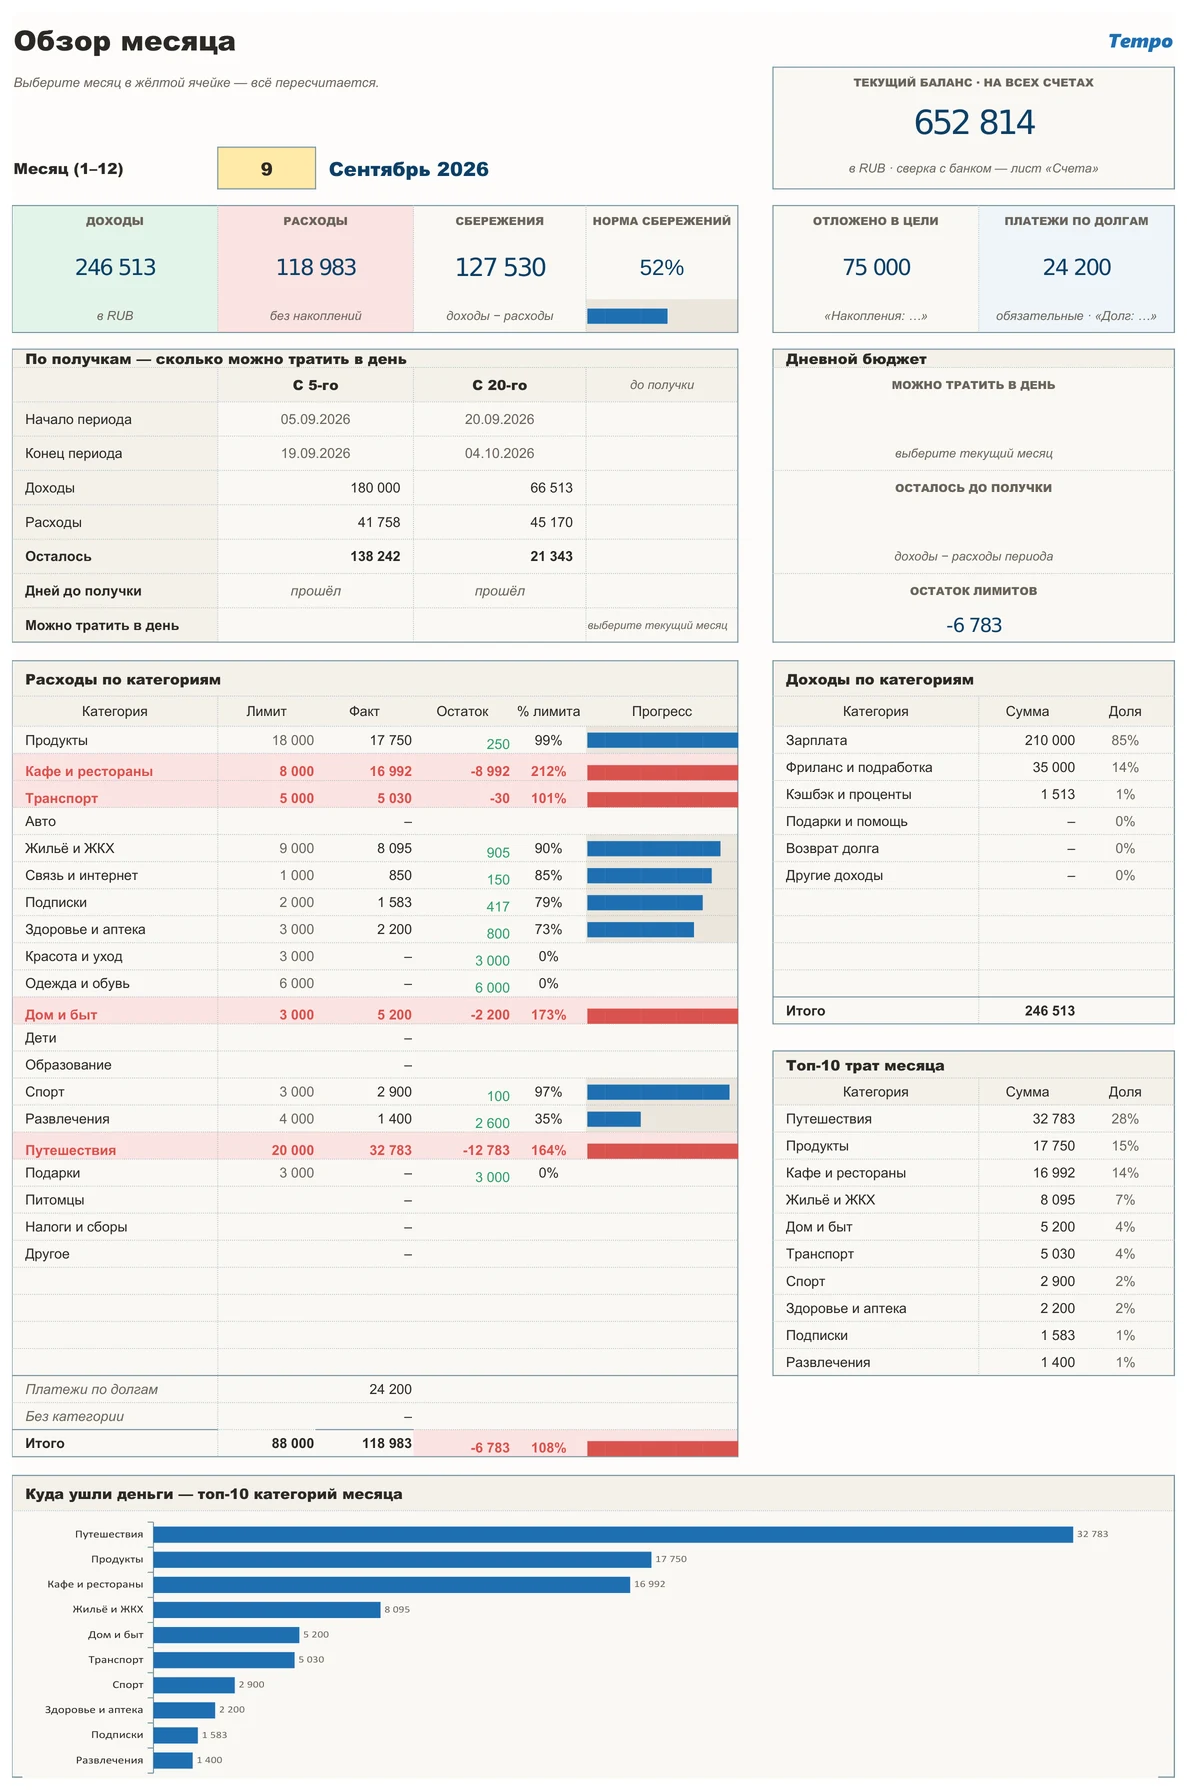The height and width of the screenshot is (1790, 1187).
Task: Click the 28% share for Путешествия in Топ-10
Action: tap(1125, 1119)
